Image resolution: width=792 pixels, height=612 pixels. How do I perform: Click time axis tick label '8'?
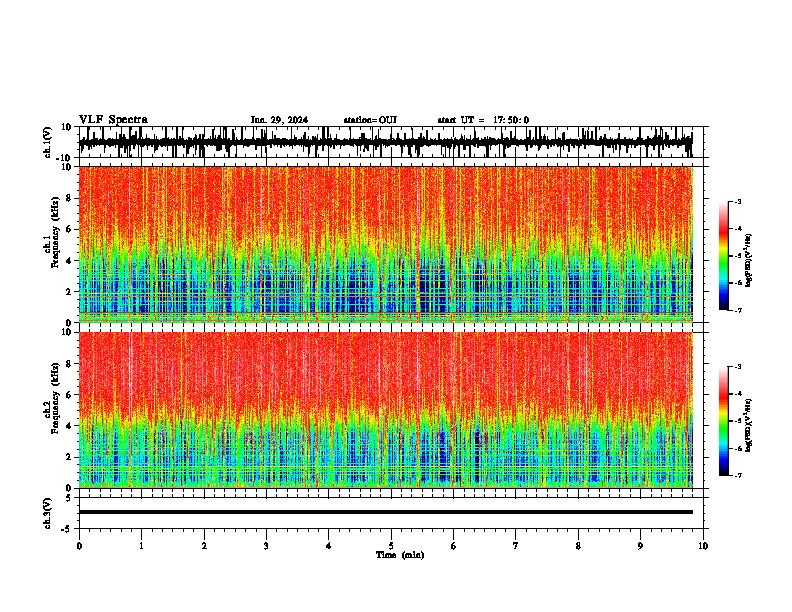point(578,546)
